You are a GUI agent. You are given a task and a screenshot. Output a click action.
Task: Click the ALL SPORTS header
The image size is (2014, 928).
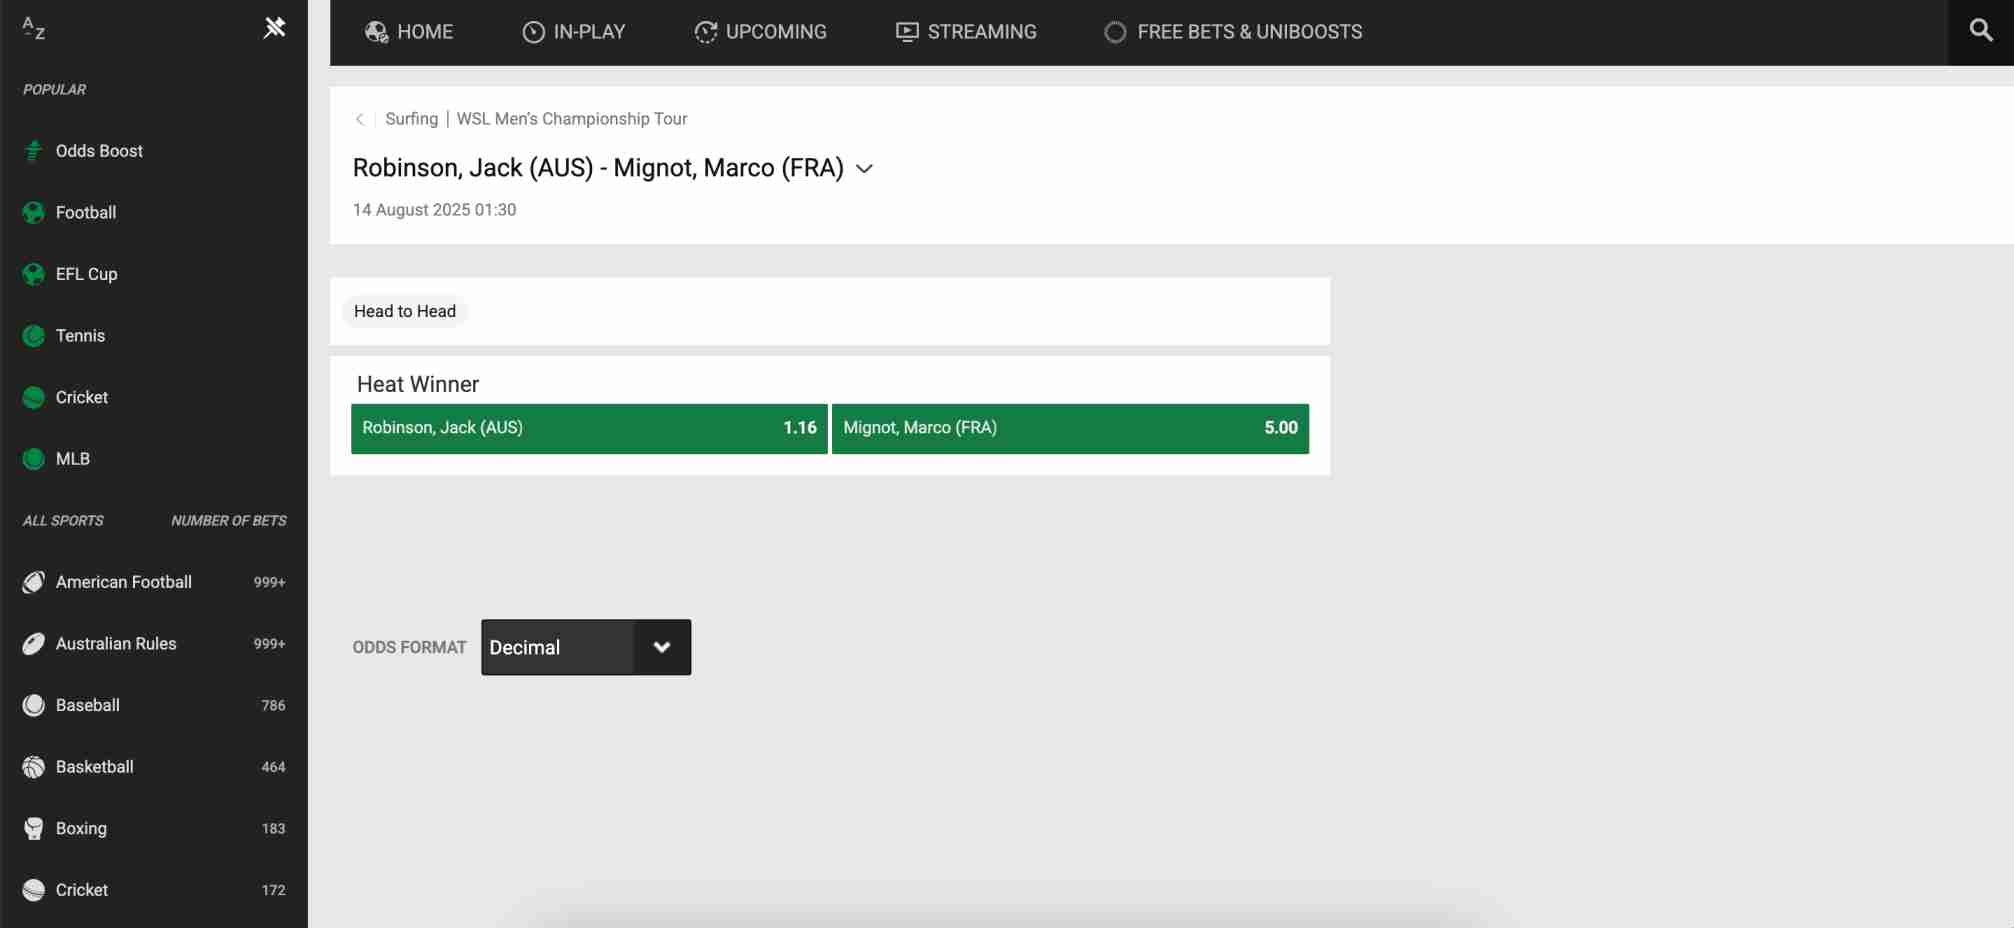[63, 521]
